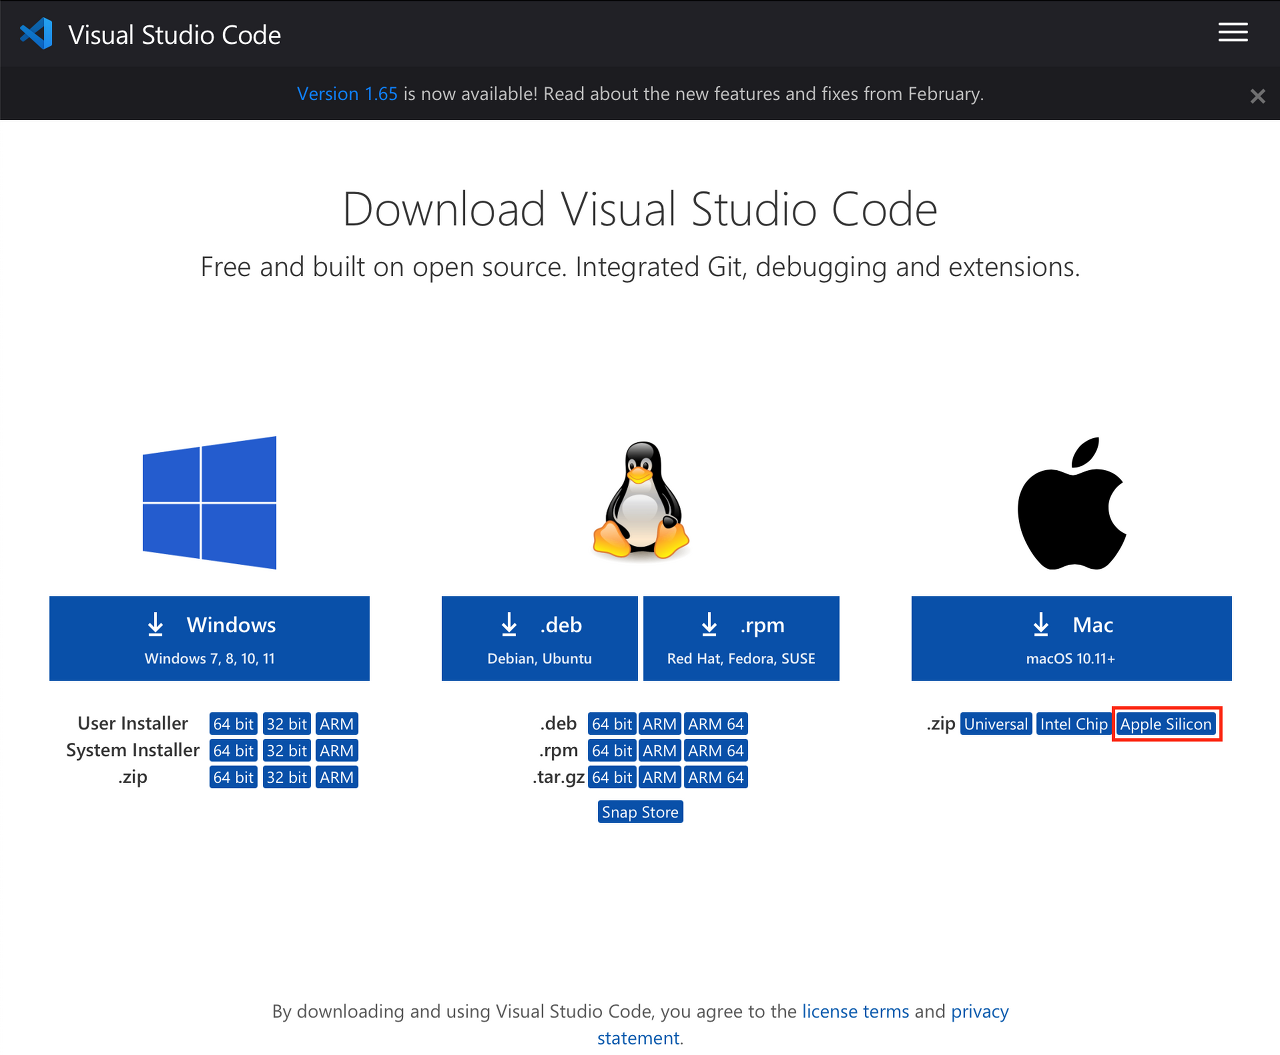
Task: Click Windows User Installer ARM
Action: (x=337, y=724)
